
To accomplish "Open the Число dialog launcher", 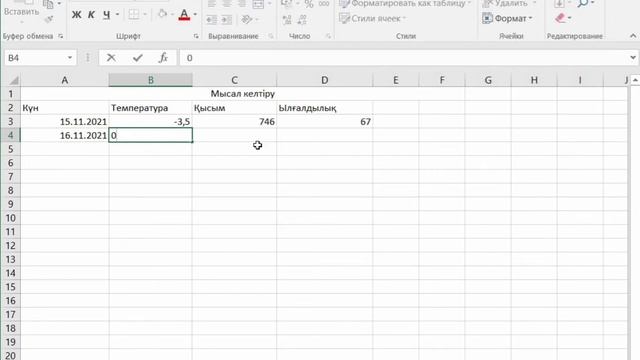I will click(x=328, y=36).
